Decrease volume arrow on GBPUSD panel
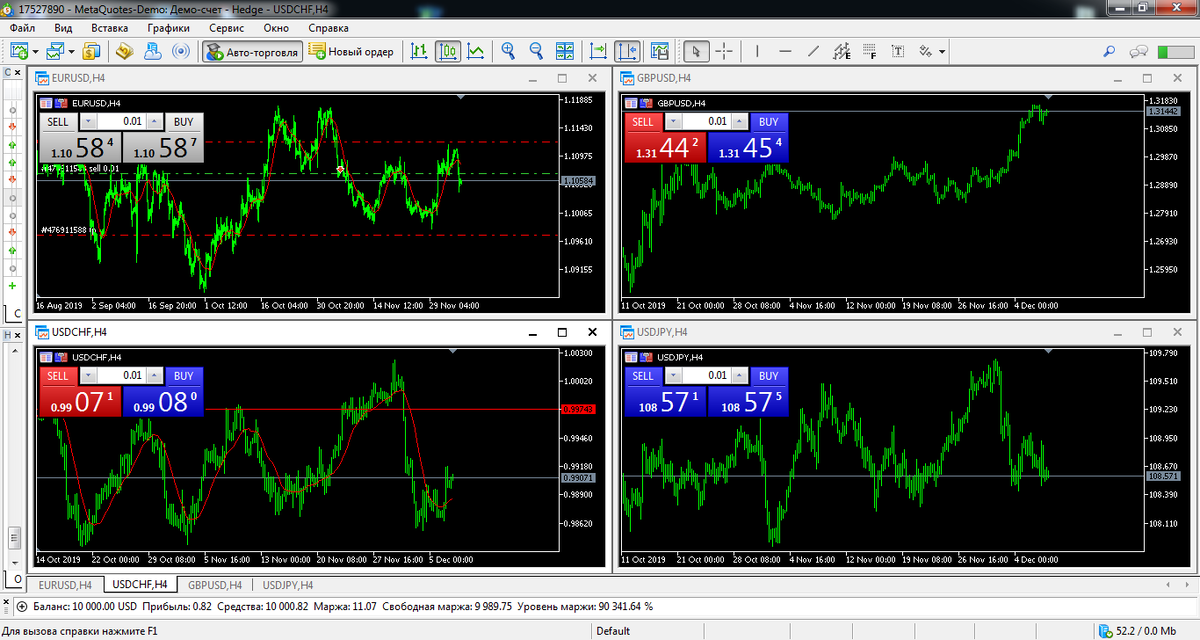Viewport: 1200px width, 640px height. pyautogui.click(x=672, y=122)
